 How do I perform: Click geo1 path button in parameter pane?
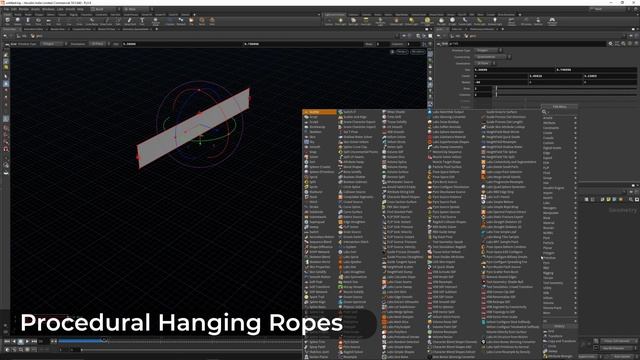[470, 36]
